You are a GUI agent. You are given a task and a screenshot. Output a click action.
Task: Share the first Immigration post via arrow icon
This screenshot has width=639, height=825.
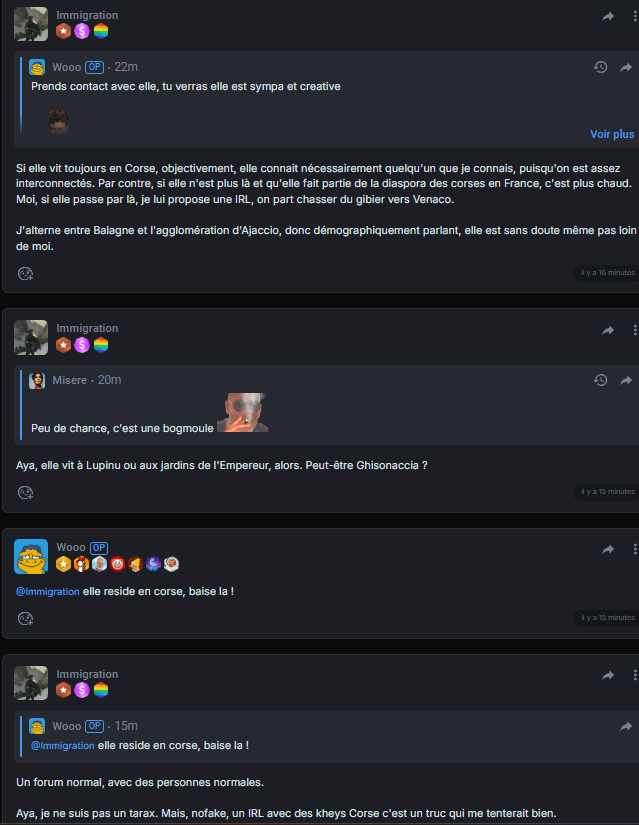[x=608, y=16]
